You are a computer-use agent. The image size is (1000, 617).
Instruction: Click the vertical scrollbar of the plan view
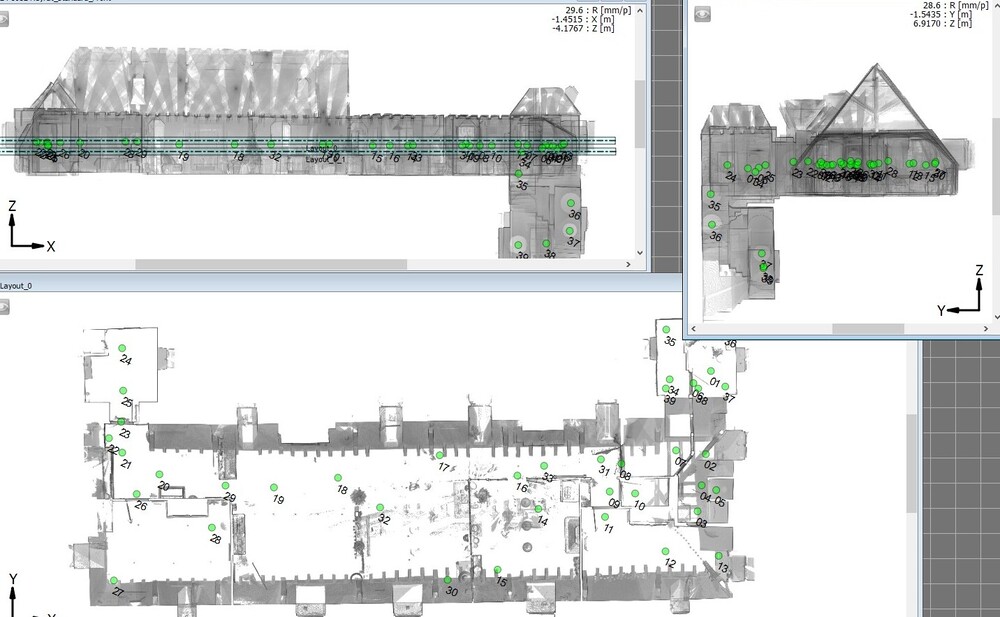[910, 460]
